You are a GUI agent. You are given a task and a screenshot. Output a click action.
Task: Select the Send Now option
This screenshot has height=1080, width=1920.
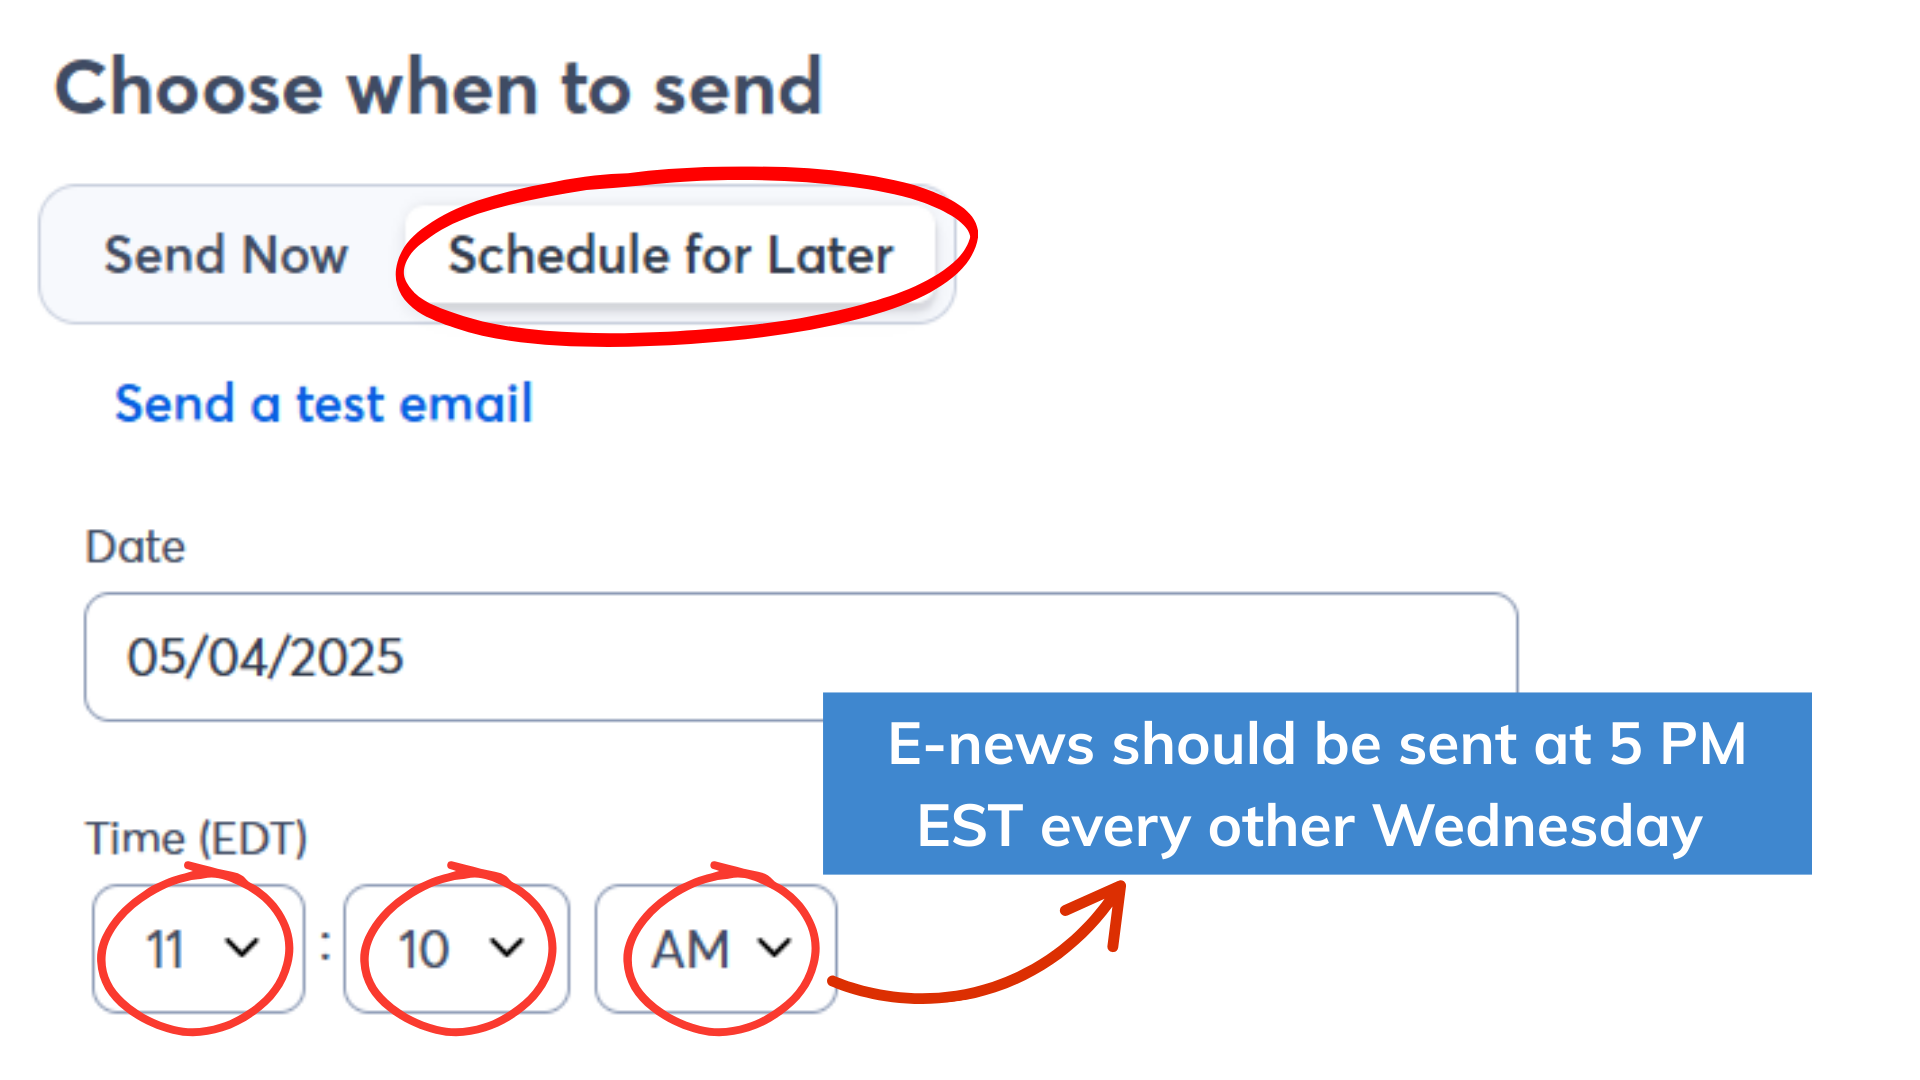pos(226,255)
